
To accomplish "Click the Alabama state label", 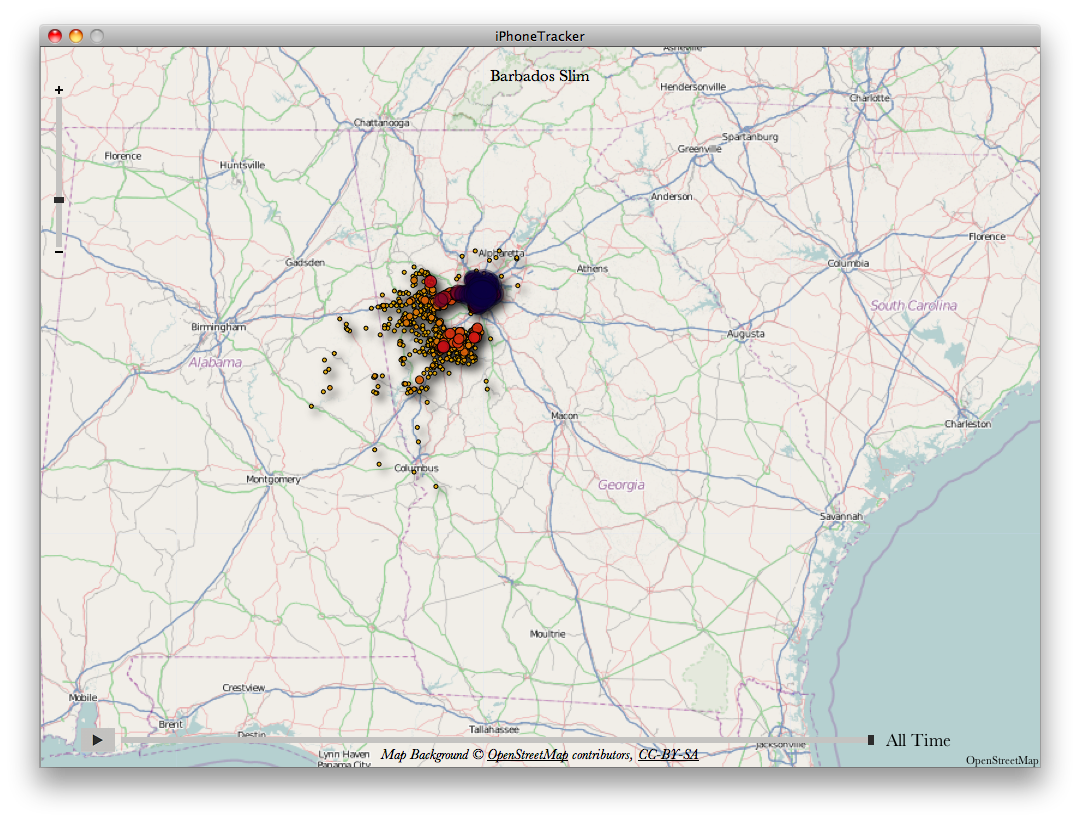I will 216,362.
